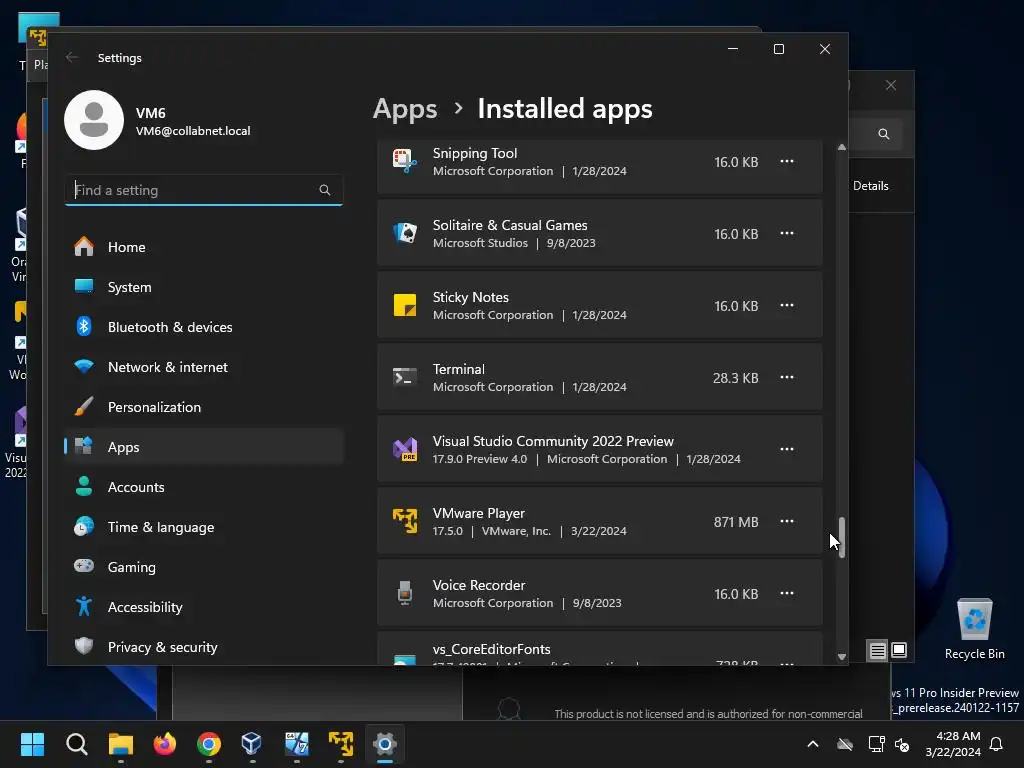The height and width of the screenshot is (768, 1024).
Task: Click the network display tray icon
Action: (x=876, y=744)
